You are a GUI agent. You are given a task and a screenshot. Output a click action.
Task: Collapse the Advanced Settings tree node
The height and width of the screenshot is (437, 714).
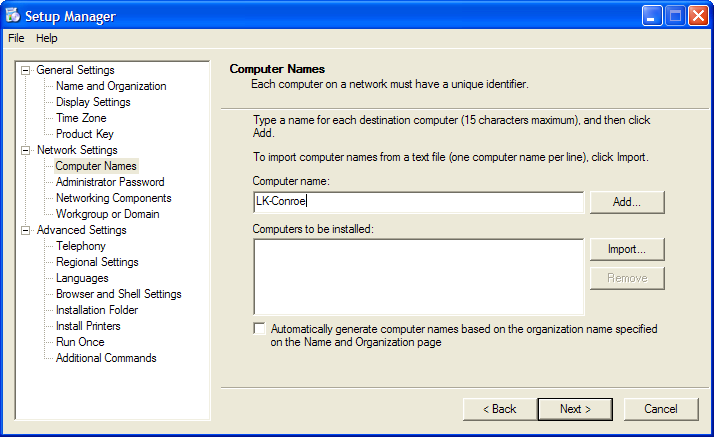click(26, 230)
